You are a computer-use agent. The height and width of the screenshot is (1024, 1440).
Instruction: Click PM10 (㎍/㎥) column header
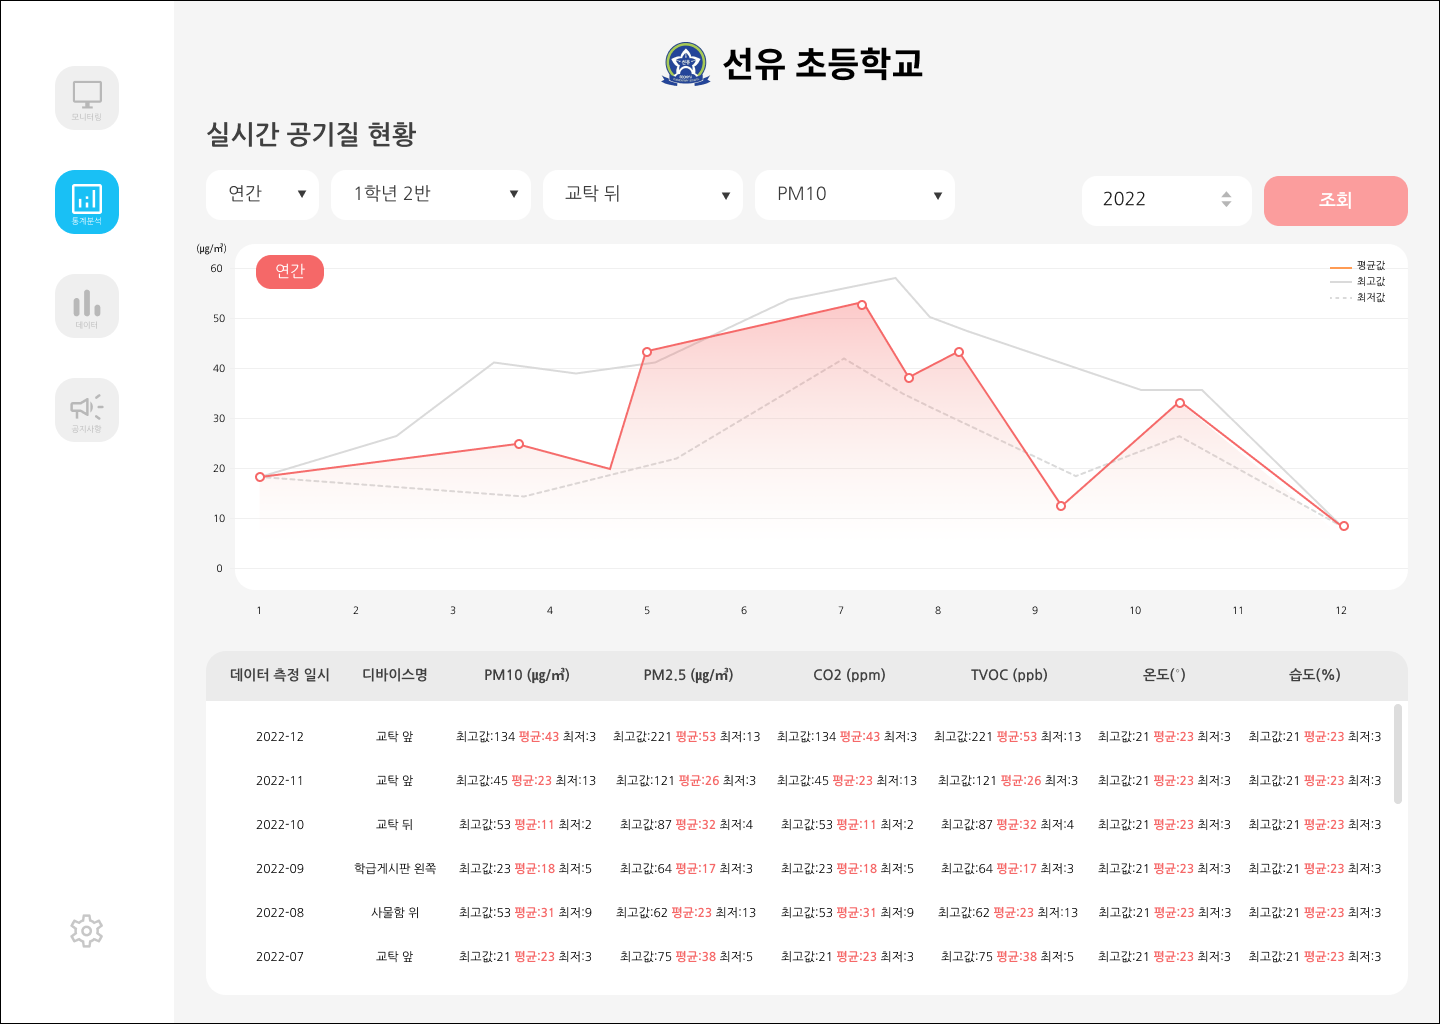point(527,675)
